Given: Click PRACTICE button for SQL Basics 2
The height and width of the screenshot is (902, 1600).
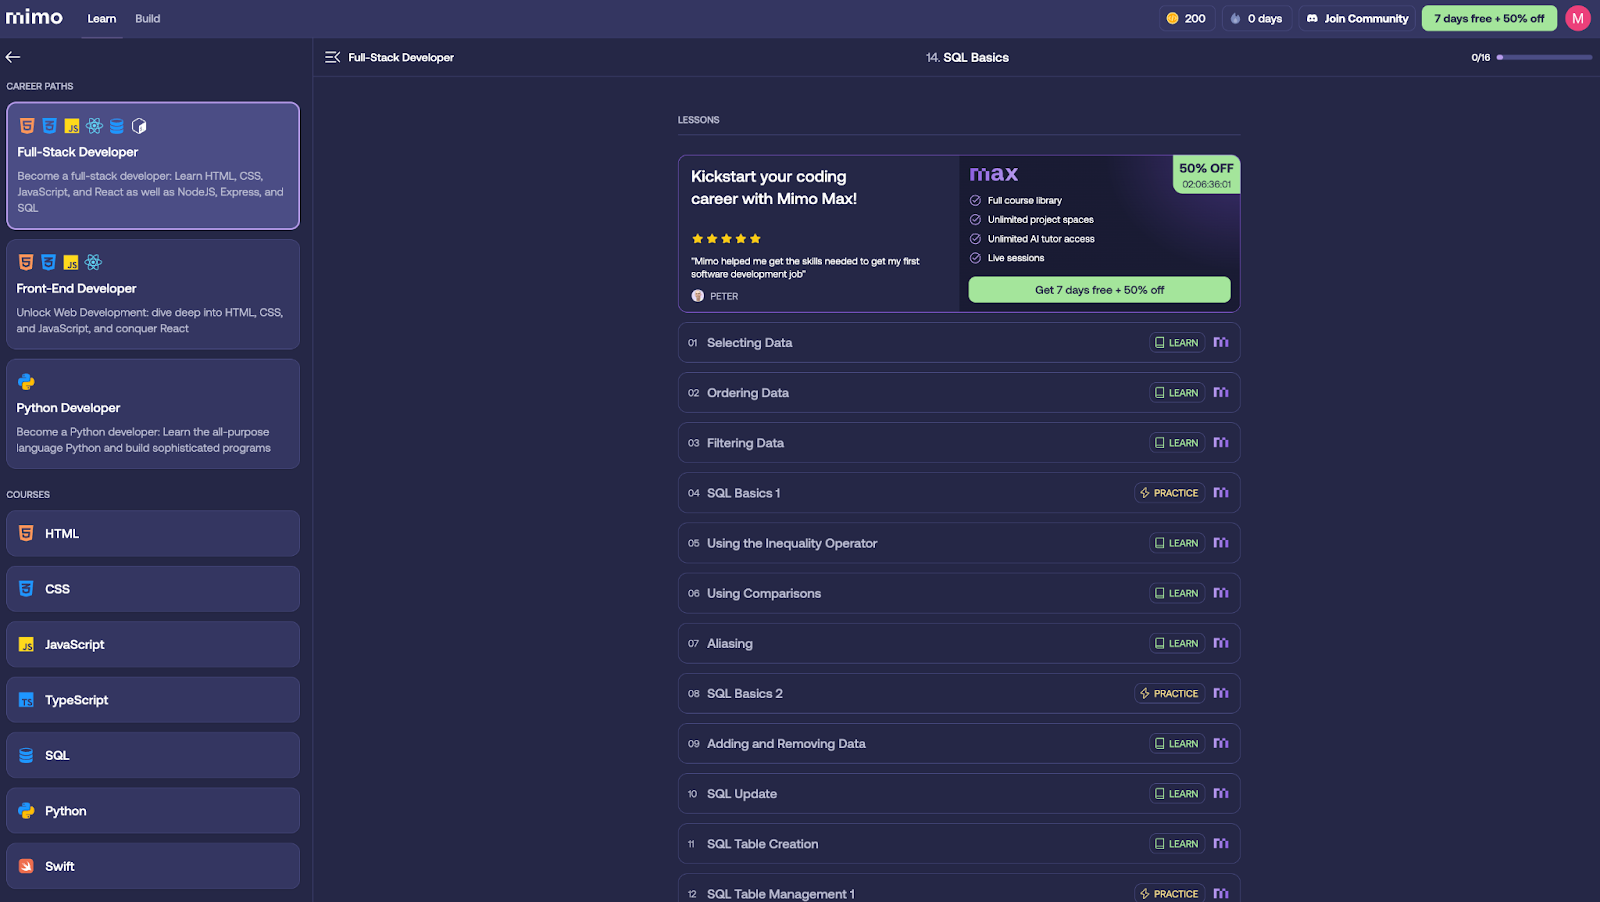Looking at the screenshot, I should (1169, 693).
